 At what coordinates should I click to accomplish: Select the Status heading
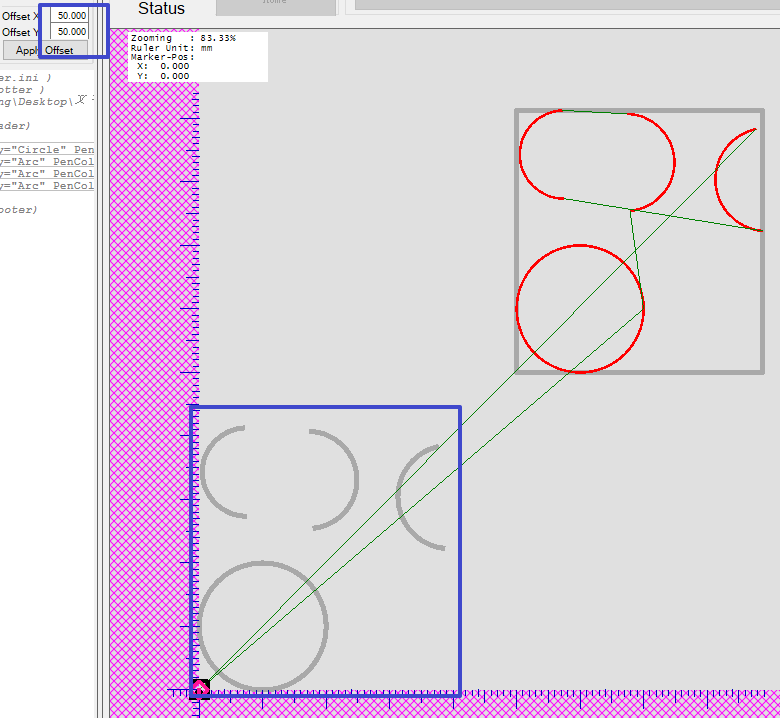161,9
